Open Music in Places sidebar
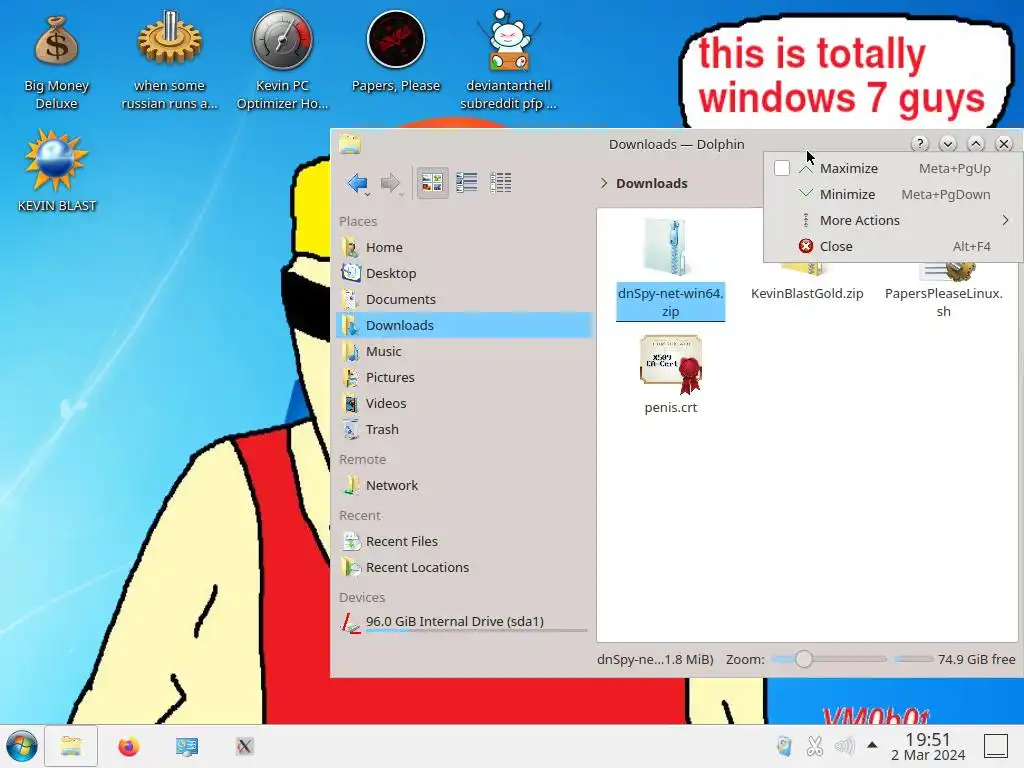 click(464, 351)
